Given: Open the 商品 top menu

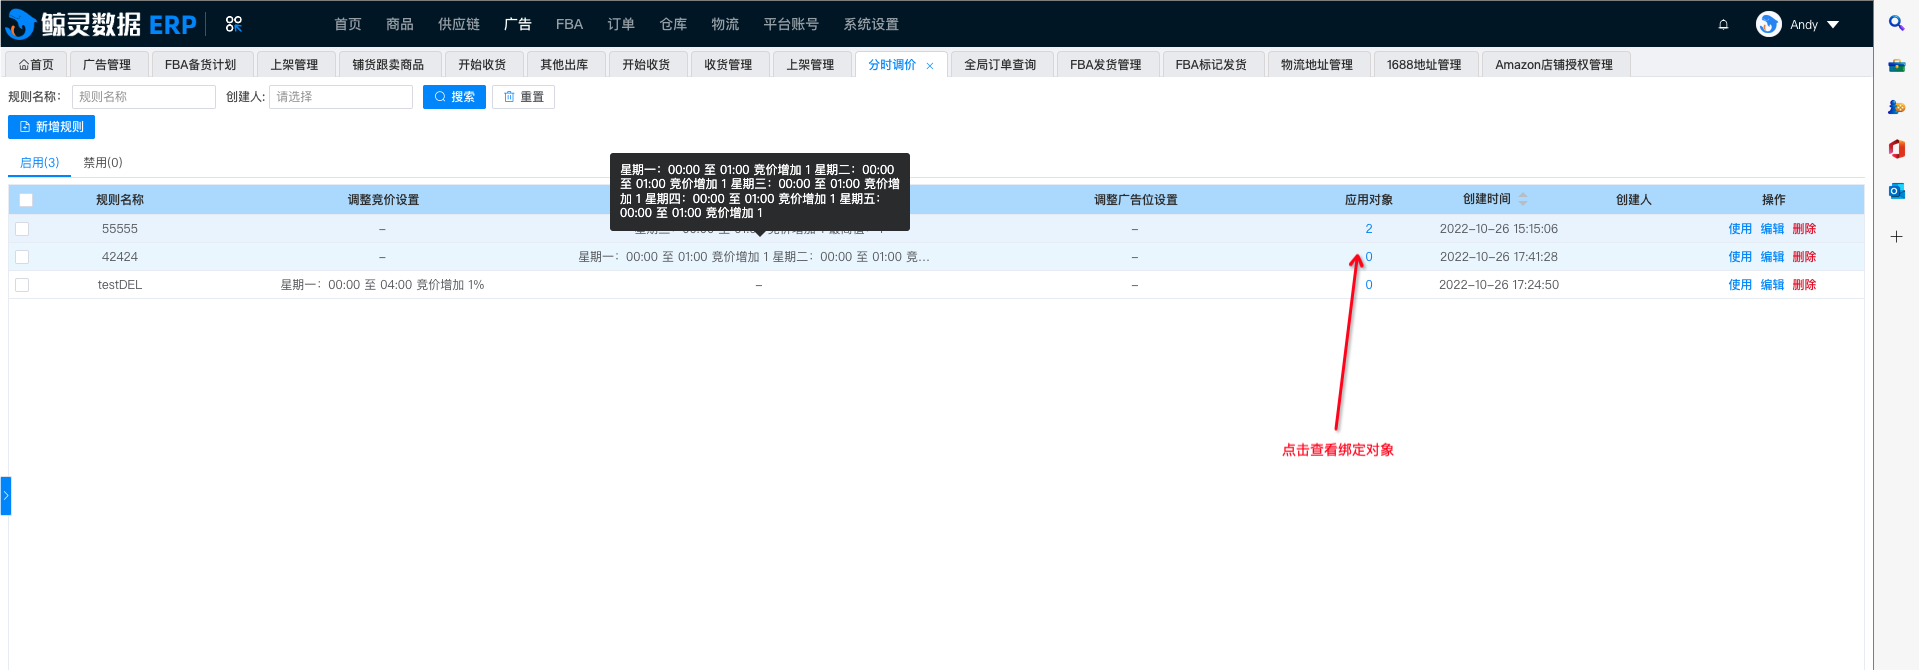Looking at the screenshot, I should coord(400,24).
